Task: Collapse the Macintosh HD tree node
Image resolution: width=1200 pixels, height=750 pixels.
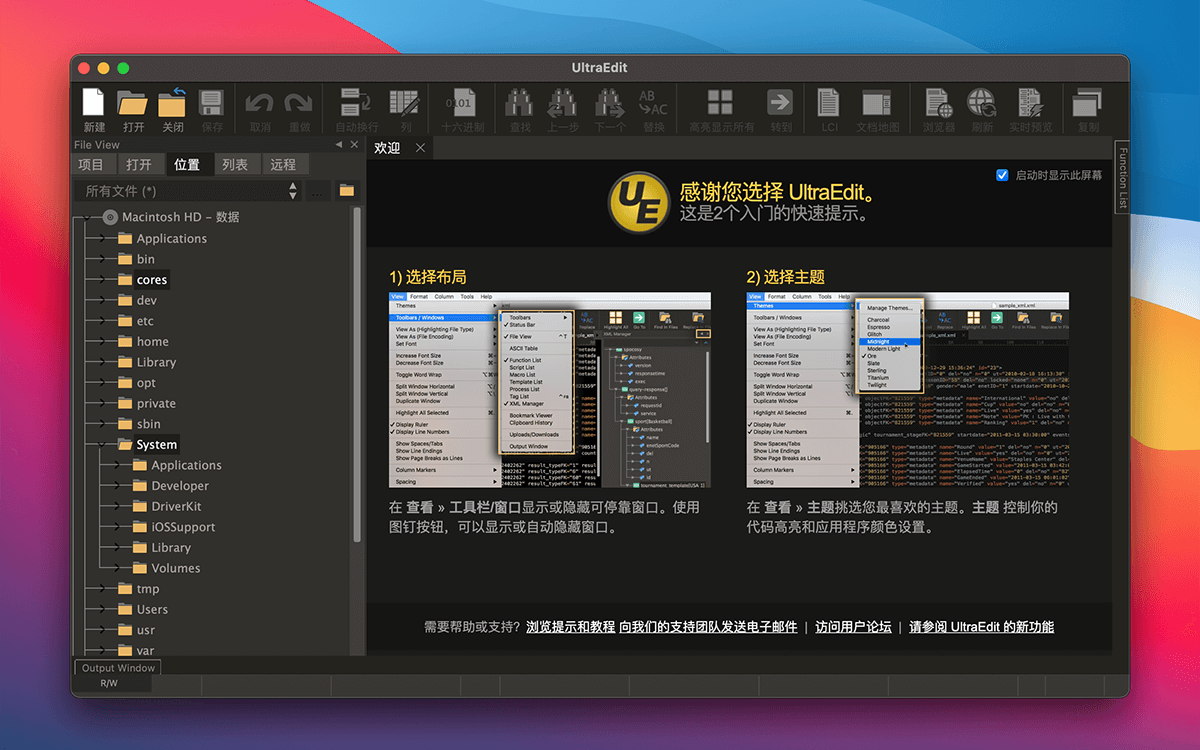Action: (x=89, y=217)
